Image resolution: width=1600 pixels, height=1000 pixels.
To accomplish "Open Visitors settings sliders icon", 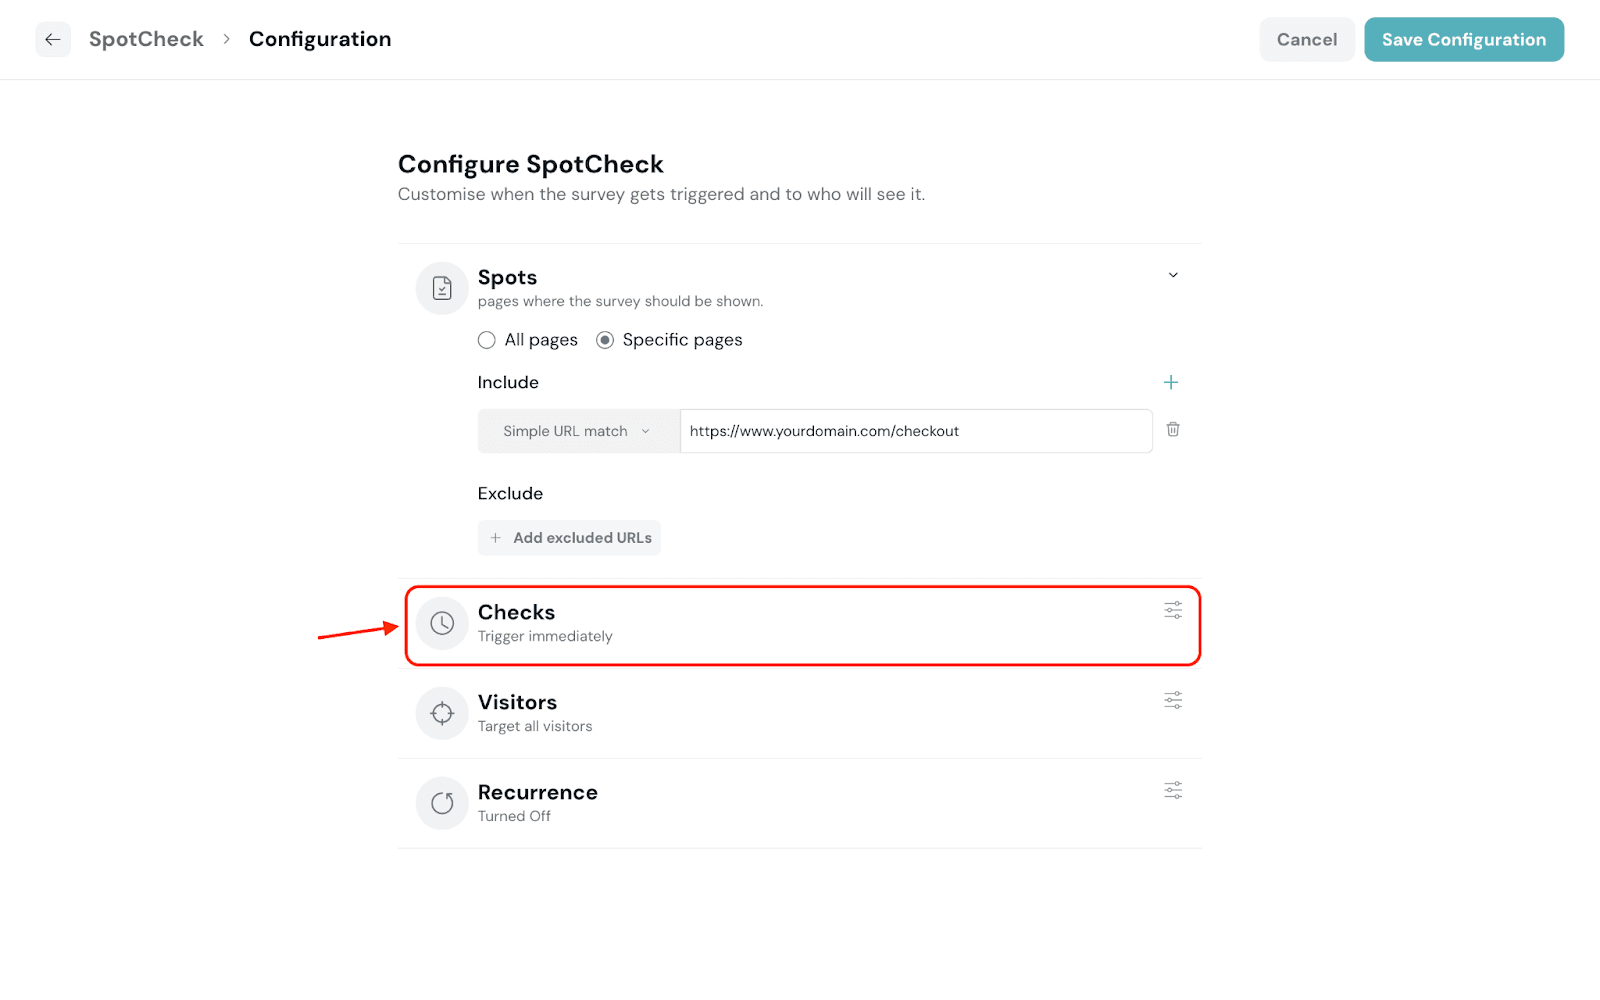I will coord(1173,700).
